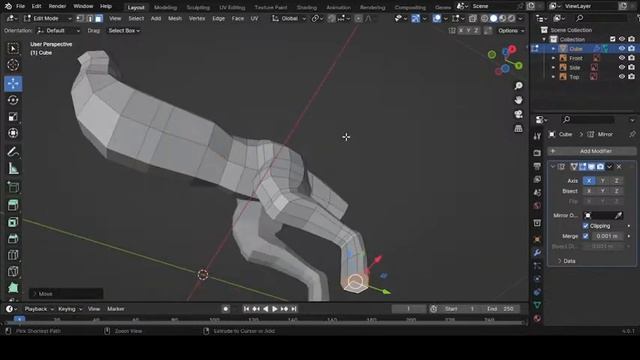The width and height of the screenshot is (640, 360).
Task: Switch to edge select mode
Action: [x=90, y=18]
